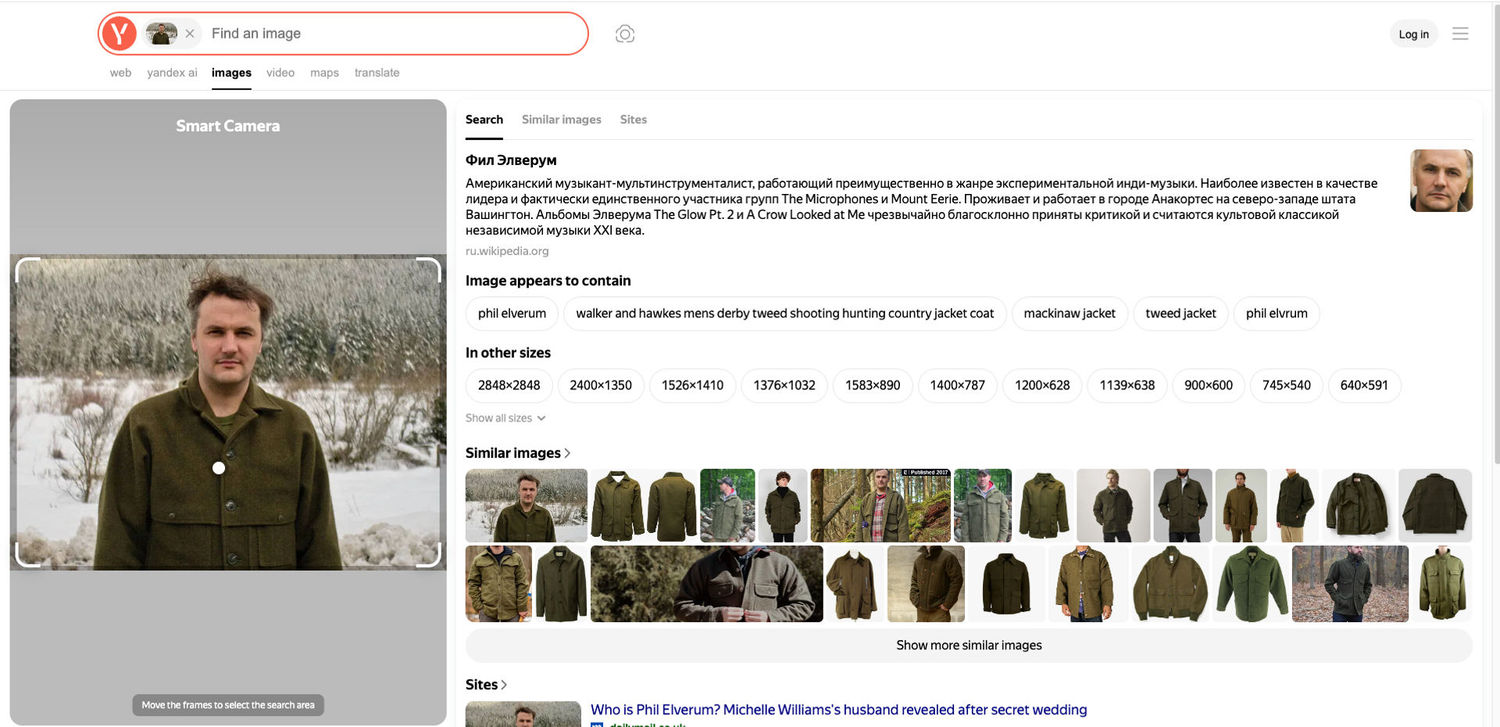
Task: Remove the uploaded image from search box
Action: point(190,34)
